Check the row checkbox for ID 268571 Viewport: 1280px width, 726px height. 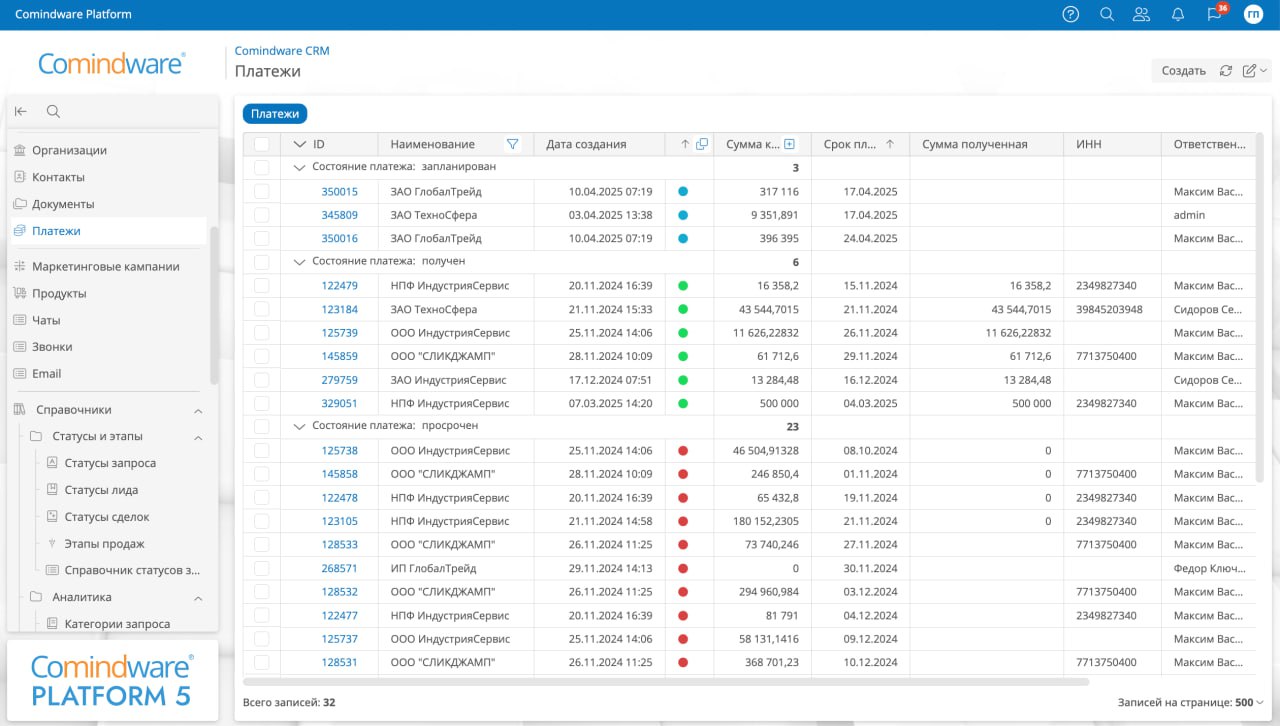262,568
